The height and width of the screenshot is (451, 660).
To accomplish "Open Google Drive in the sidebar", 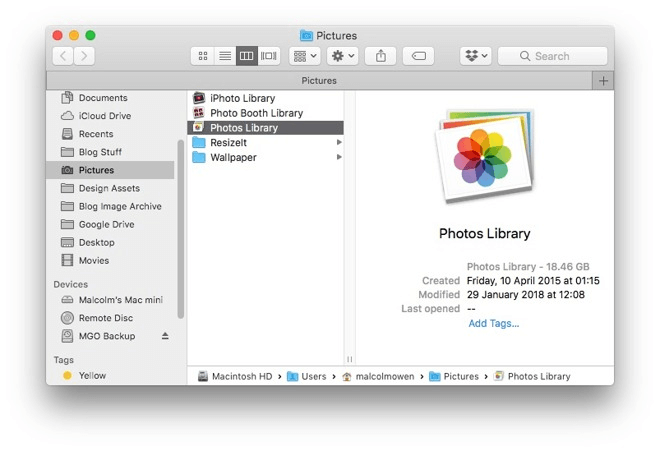I will tap(110, 224).
